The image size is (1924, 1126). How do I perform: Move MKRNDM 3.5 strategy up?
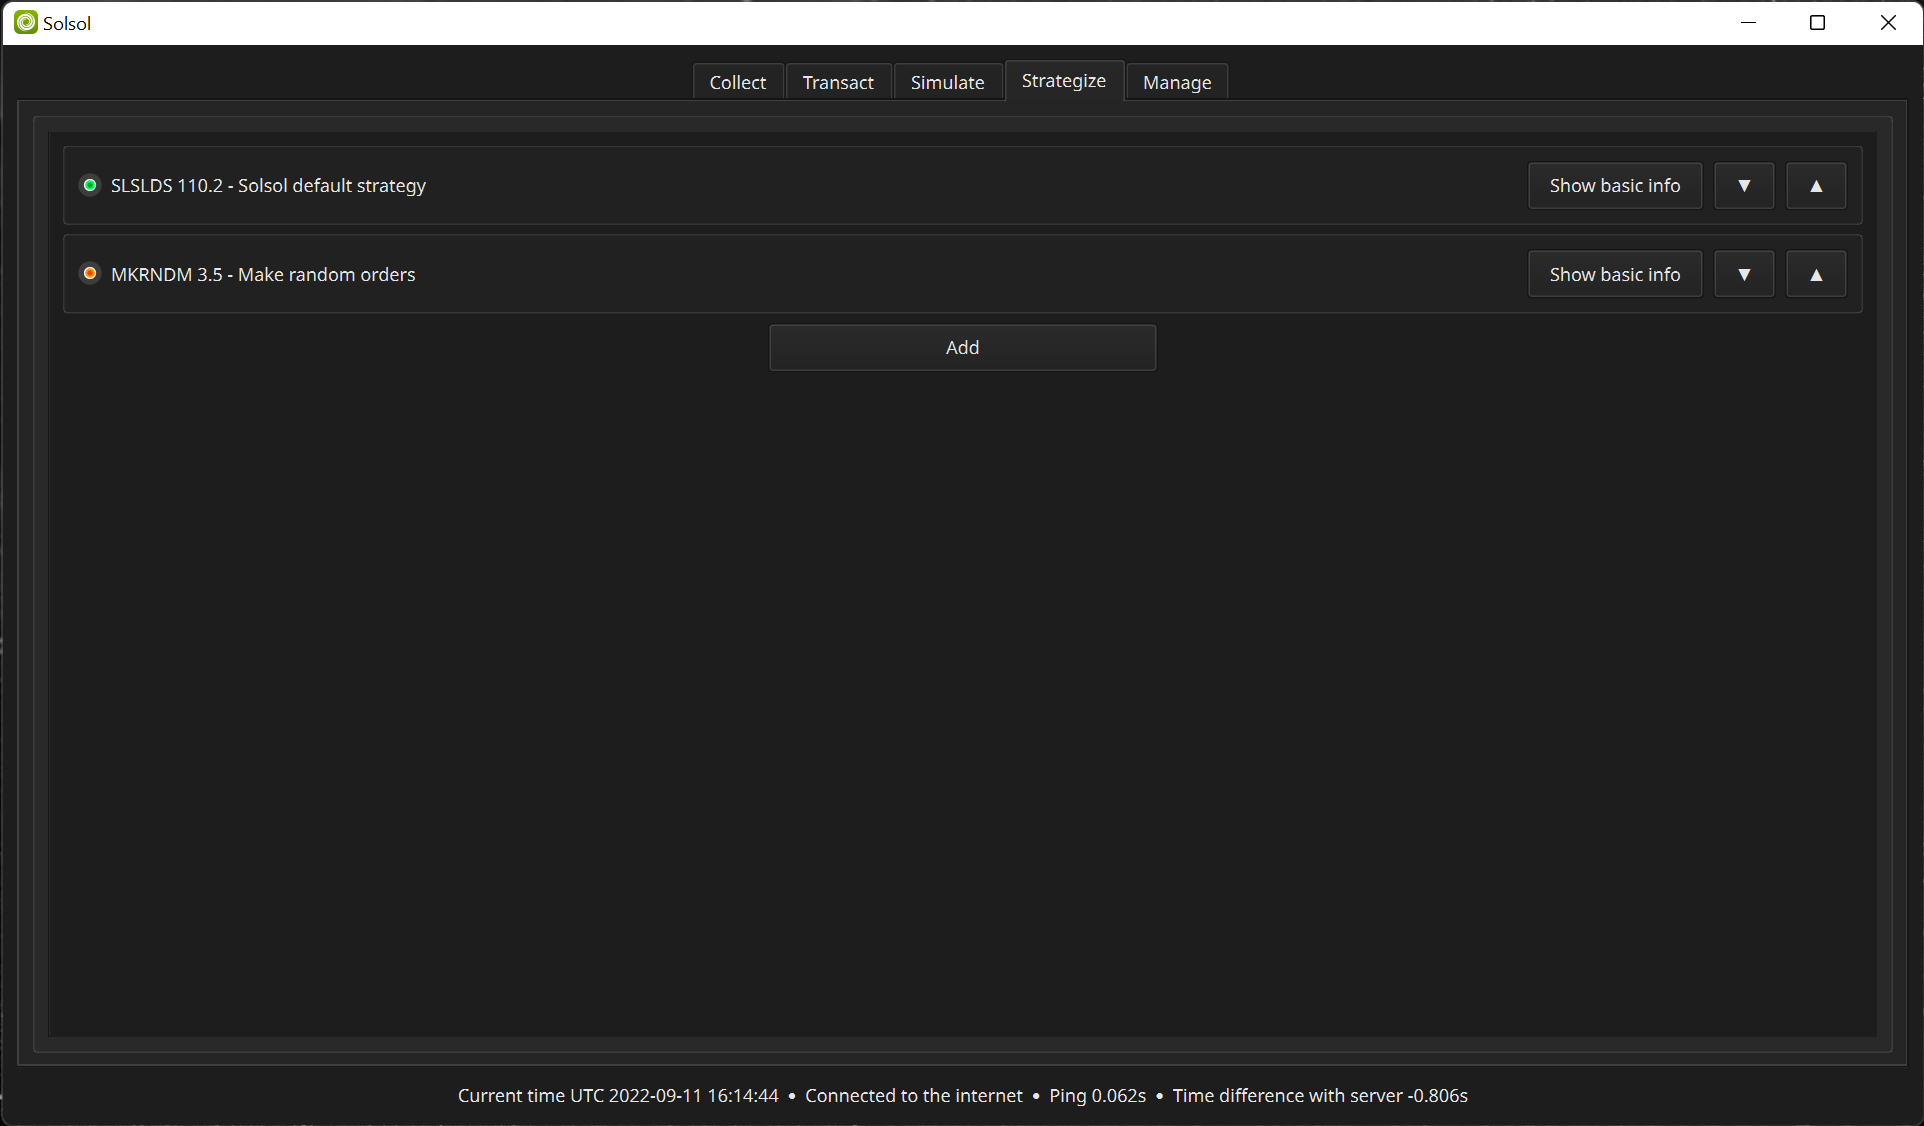pyautogui.click(x=1816, y=274)
